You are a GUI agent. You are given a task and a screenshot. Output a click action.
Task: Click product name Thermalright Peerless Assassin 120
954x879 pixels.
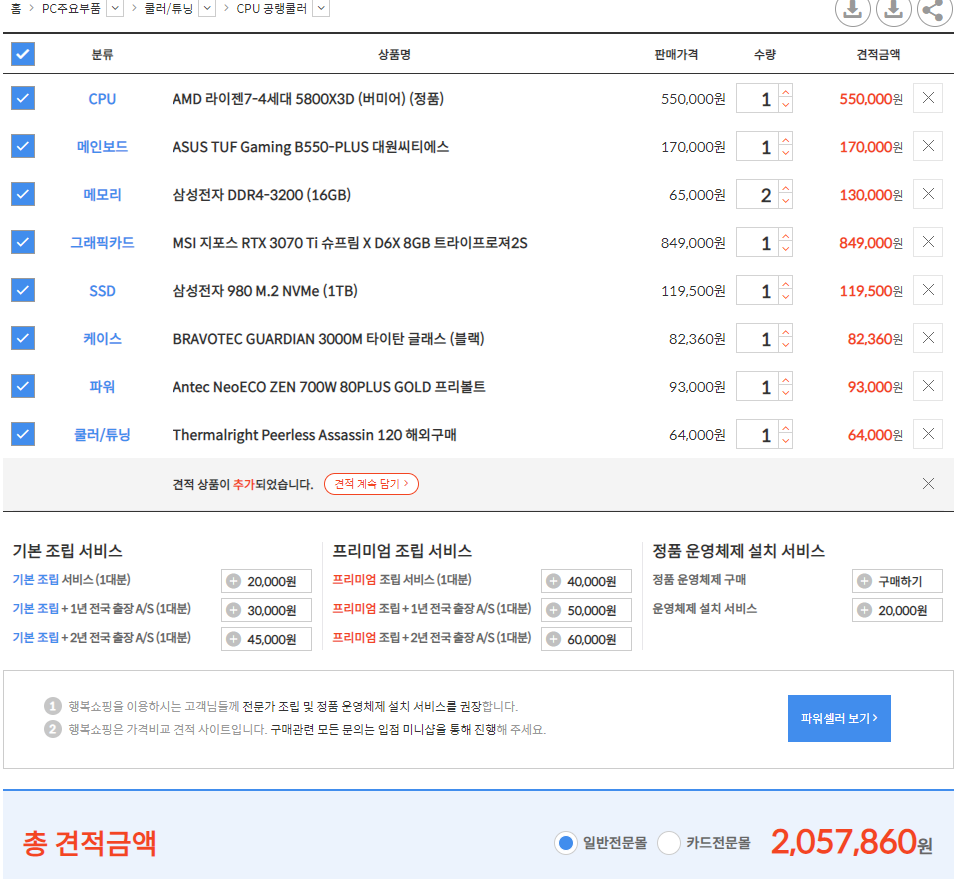(315, 435)
